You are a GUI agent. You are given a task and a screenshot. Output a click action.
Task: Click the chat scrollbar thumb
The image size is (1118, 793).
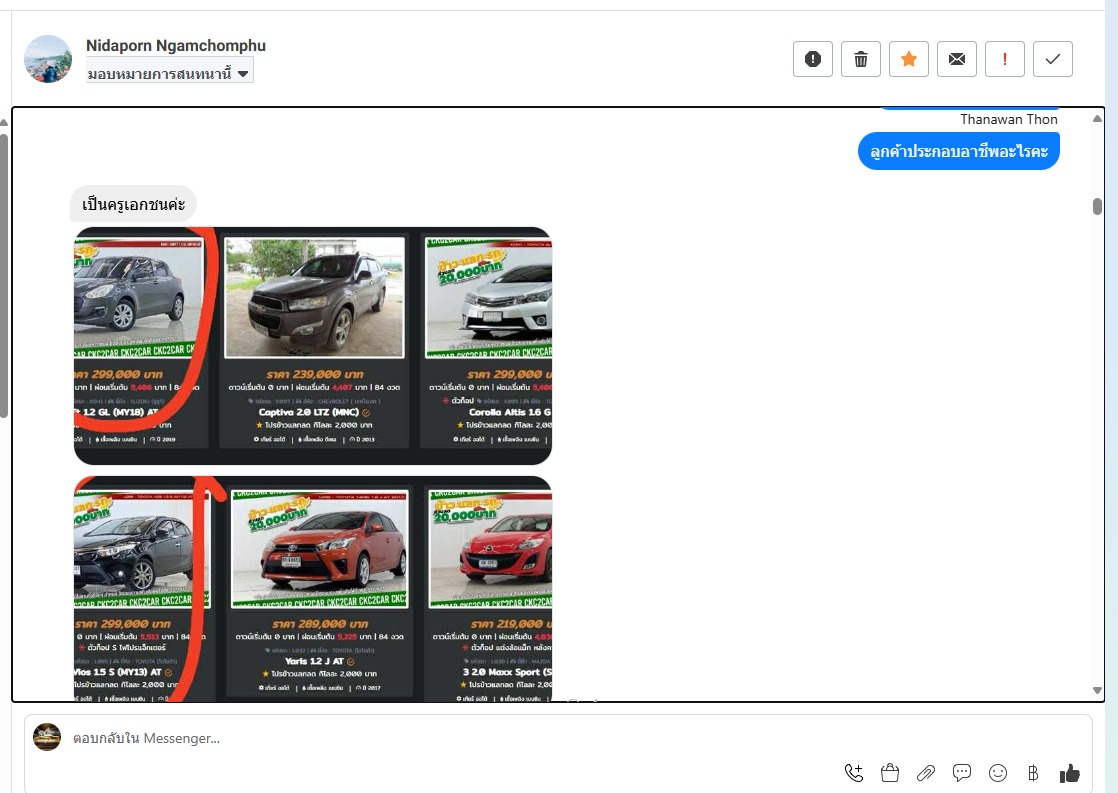coord(1097,206)
